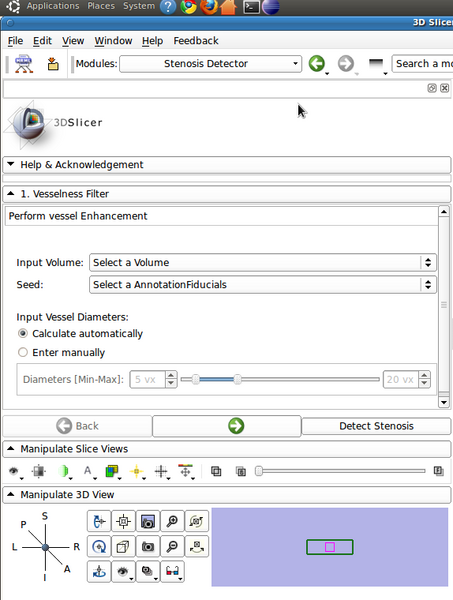The width and height of the screenshot is (453, 600).
Task: Open the Help menu
Action: [x=152, y=41]
